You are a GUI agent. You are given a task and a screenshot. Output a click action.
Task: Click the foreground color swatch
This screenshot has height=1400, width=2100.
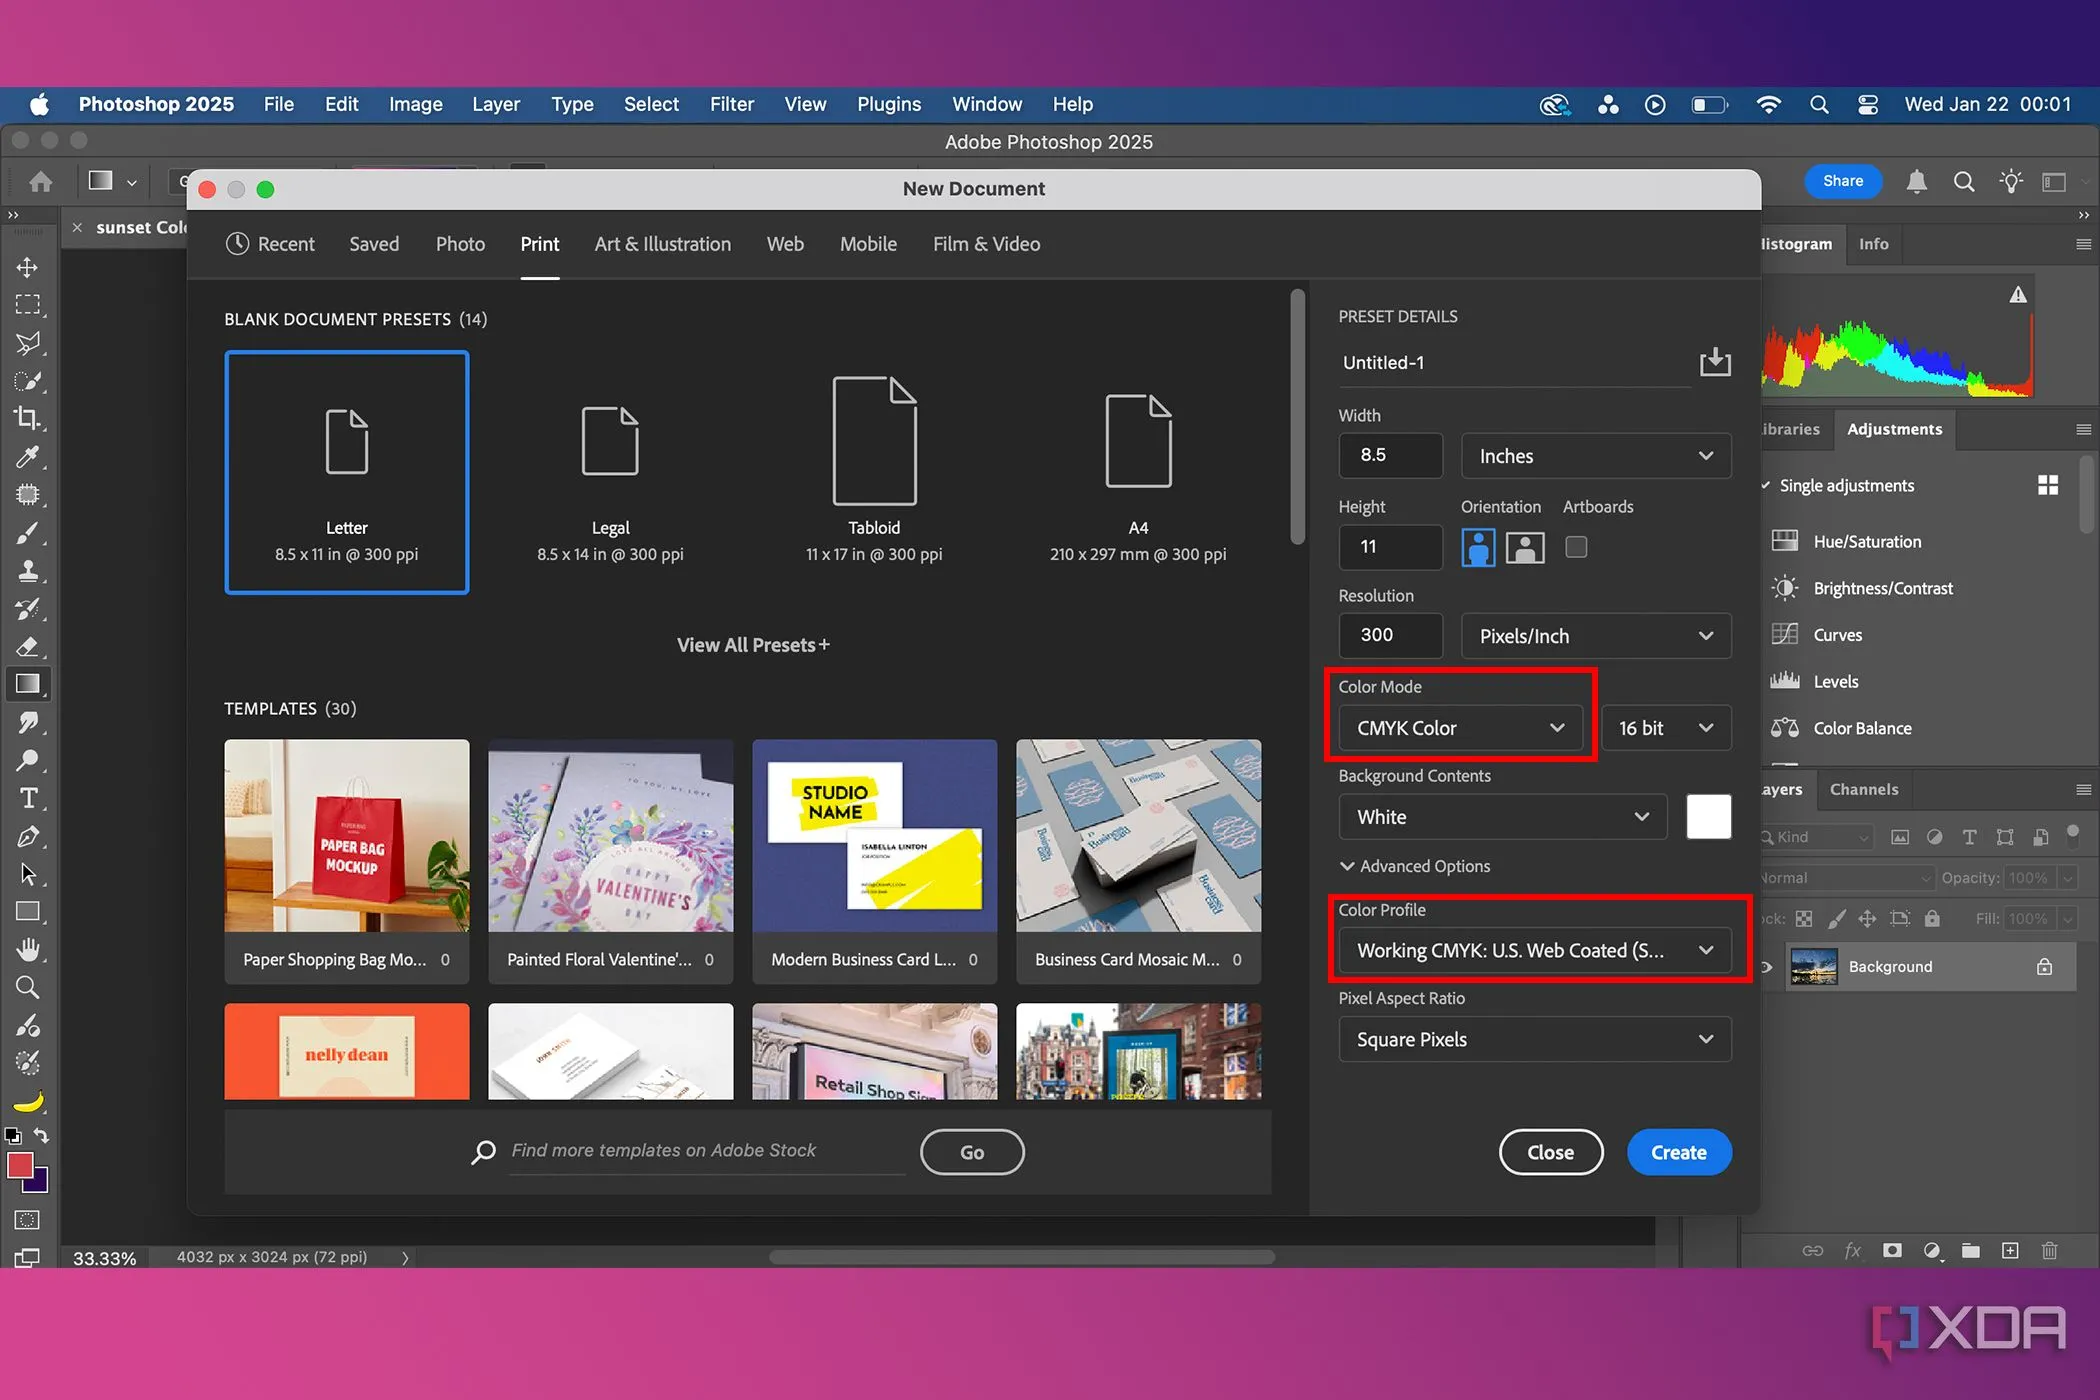click(19, 1165)
